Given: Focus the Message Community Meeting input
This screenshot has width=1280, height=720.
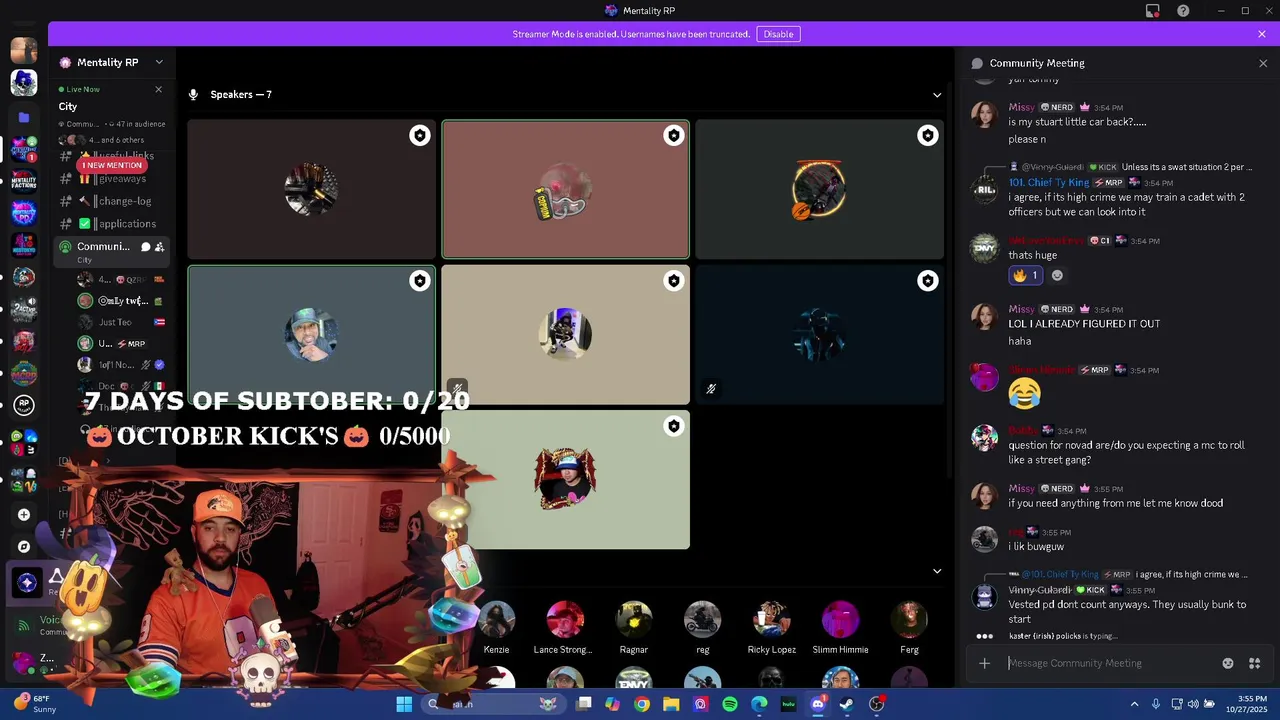Looking at the screenshot, I should pos(1108,663).
